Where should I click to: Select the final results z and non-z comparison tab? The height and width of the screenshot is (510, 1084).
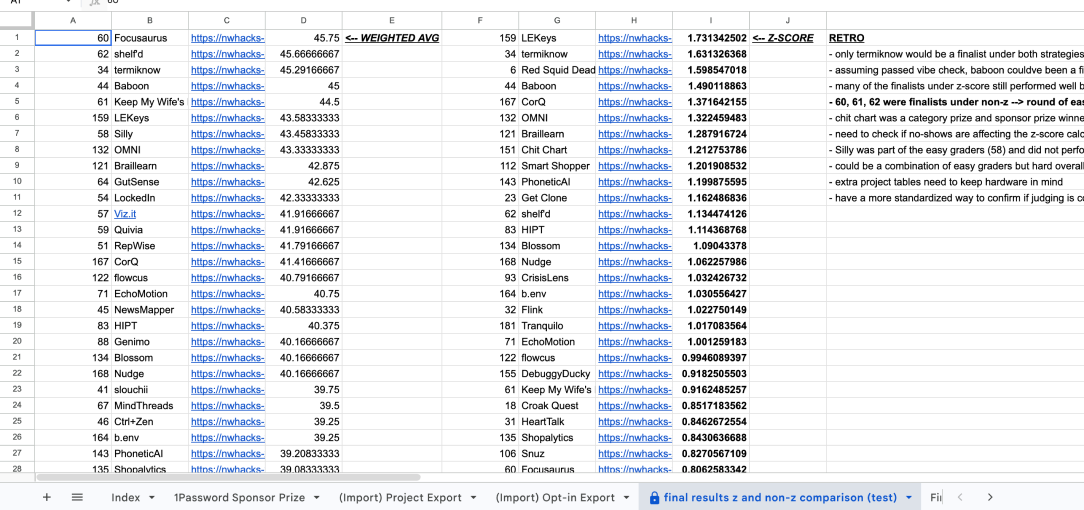[780, 498]
